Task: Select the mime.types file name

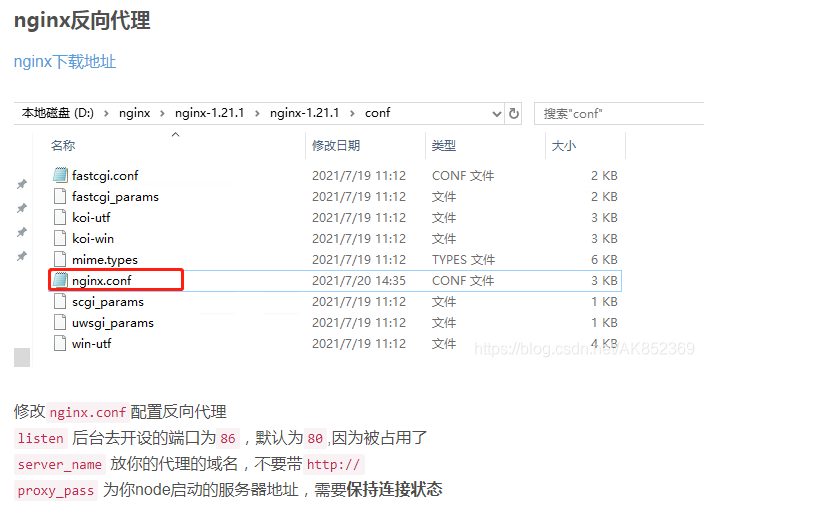Action: (x=105, y=260)
